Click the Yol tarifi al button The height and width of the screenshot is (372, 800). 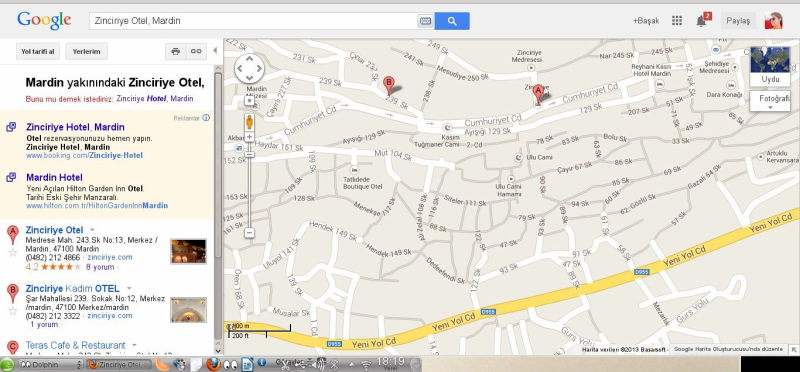pyautogui.click(x=38, y=51)
